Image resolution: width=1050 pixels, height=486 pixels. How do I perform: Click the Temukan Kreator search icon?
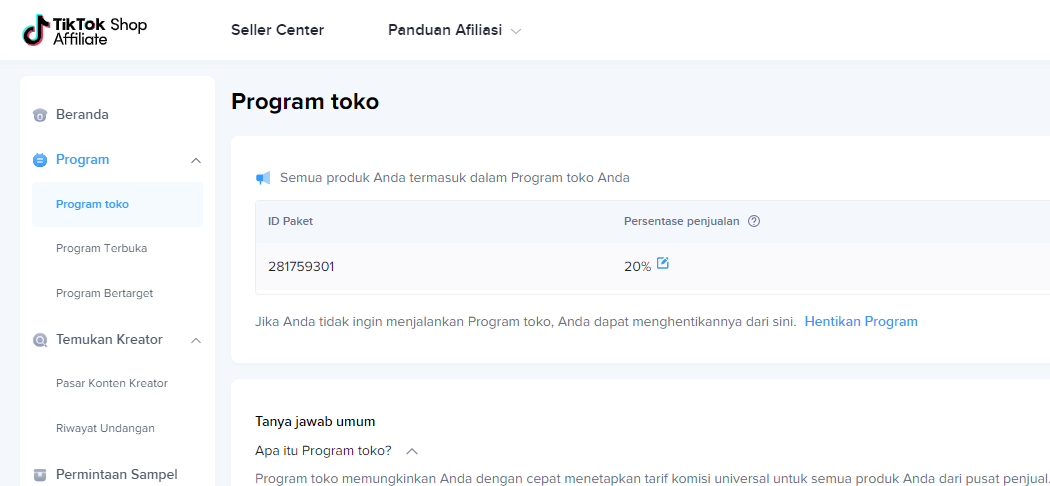pos(40,340)
